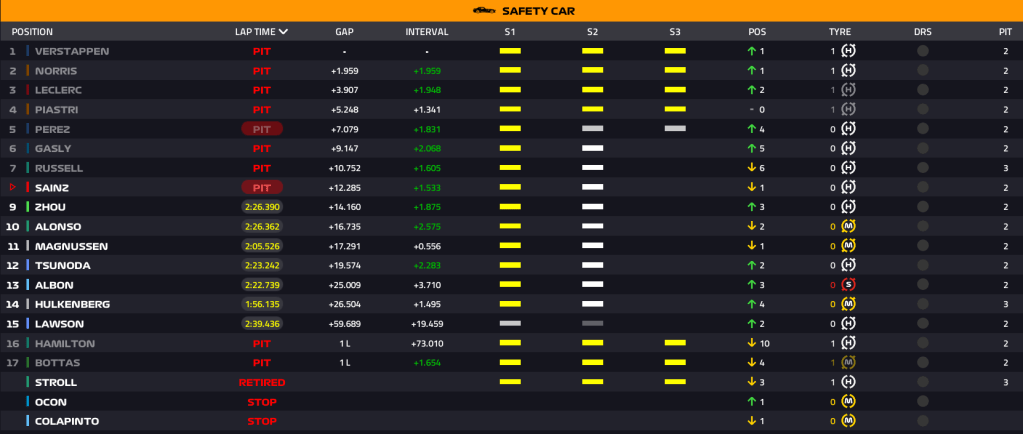Click Albon's gap +25.009

344,285
